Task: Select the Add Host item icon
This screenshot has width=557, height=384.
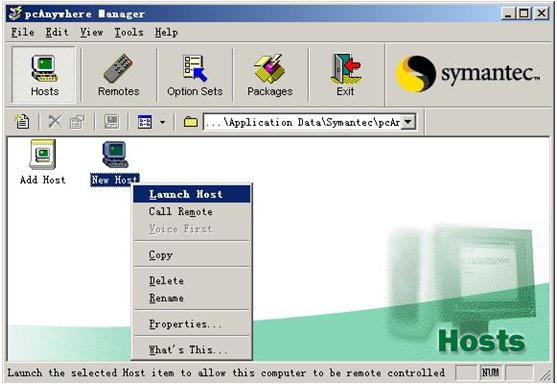Action: 43,155
